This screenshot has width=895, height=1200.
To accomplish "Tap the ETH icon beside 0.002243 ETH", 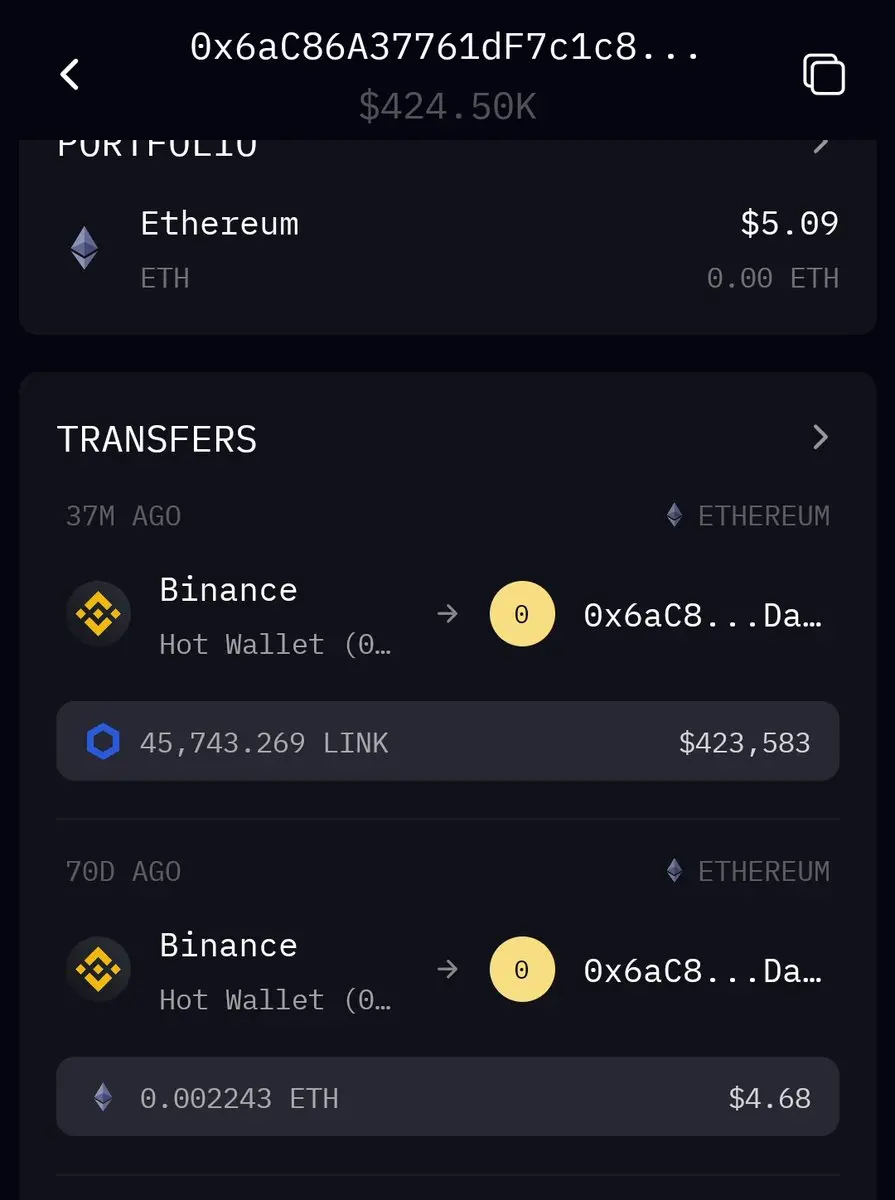I will [103, 1098].
